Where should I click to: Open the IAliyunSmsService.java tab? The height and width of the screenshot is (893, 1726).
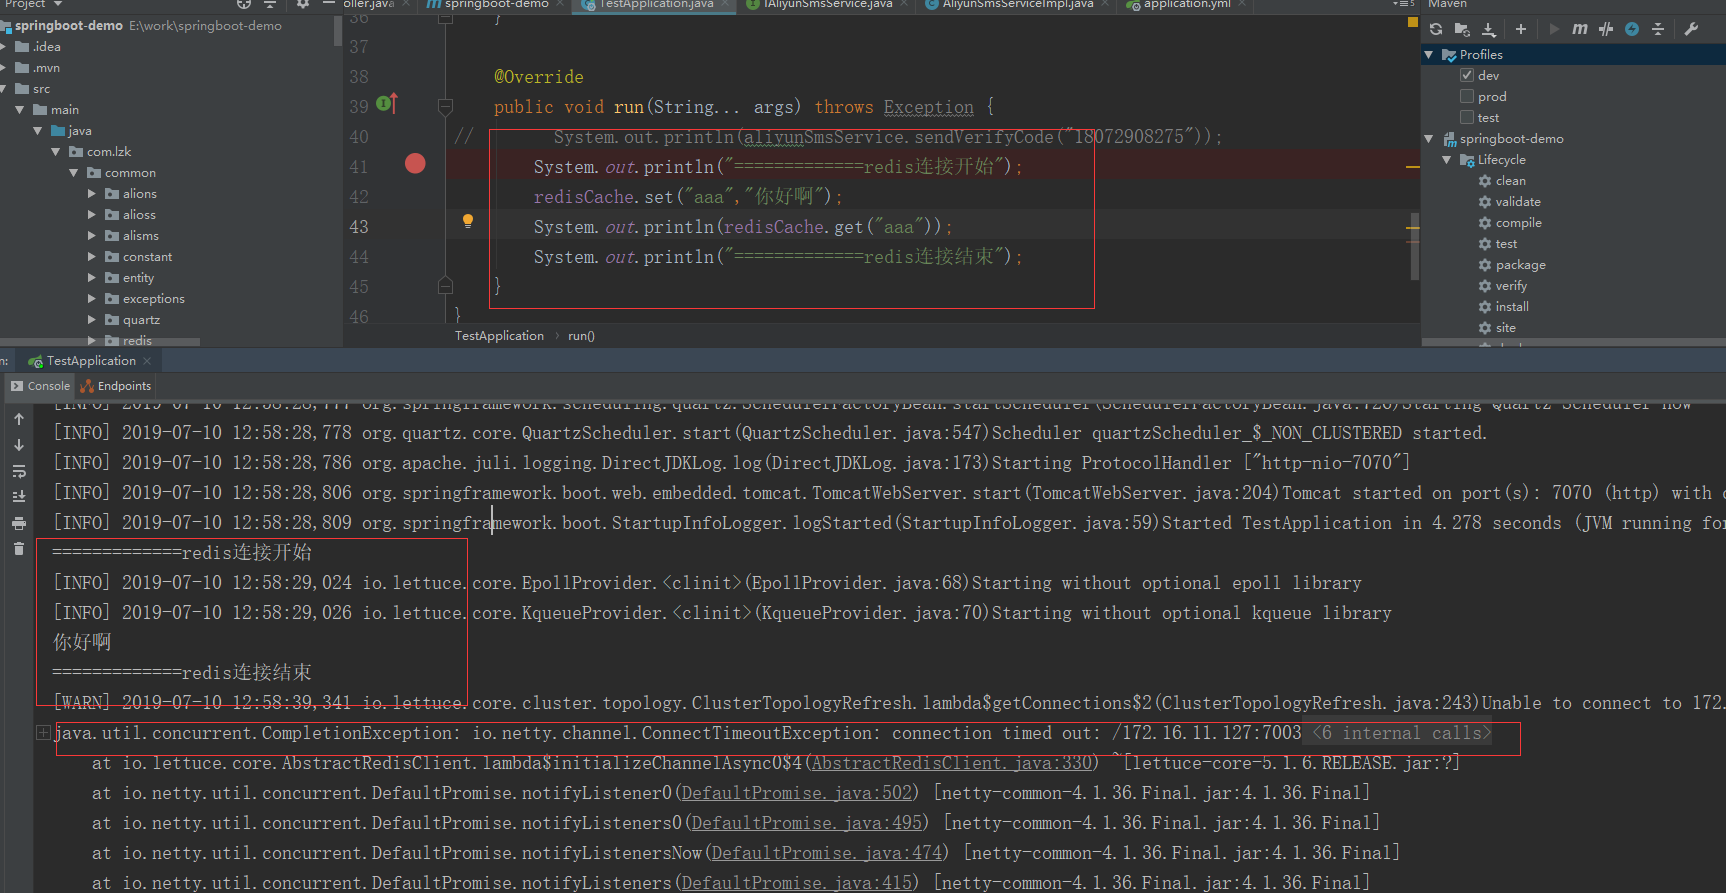click(x=827, y=4)
